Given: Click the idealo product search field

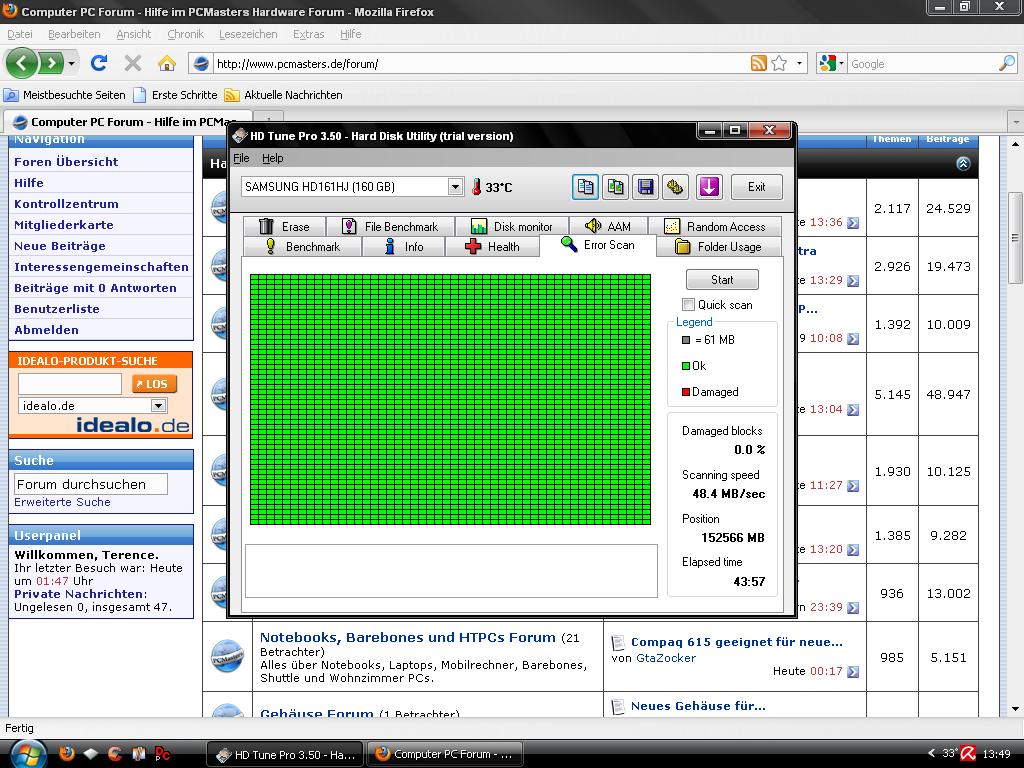Looking at the screenshot, I should pyautogui.click(x=70, y=384).
